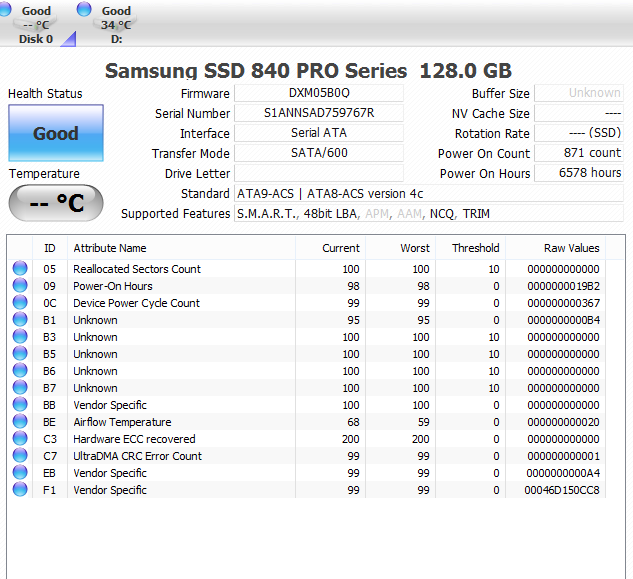Click status orb for attribute B5
Screen dimensions: 633x579
pyautogui.click(x=20, y=353)
